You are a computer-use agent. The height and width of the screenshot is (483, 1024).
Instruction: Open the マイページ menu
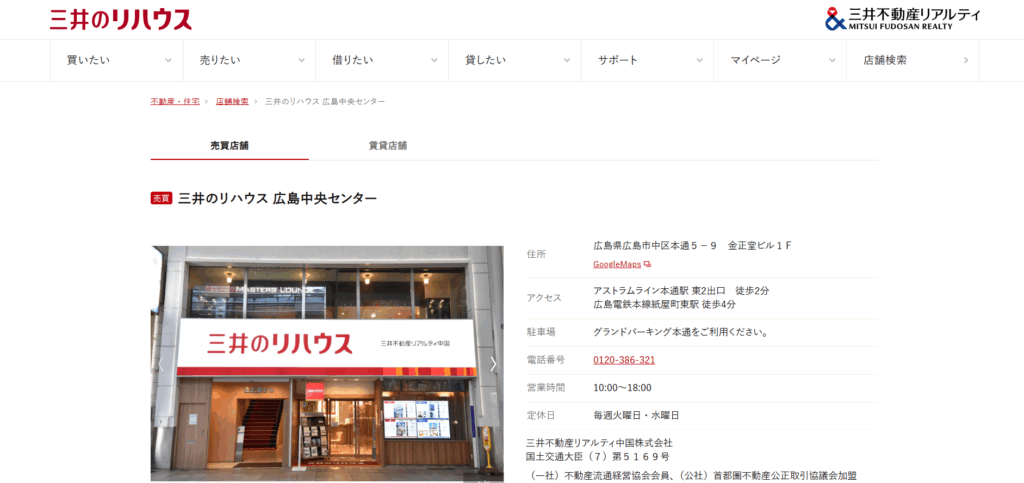[780, 60]
